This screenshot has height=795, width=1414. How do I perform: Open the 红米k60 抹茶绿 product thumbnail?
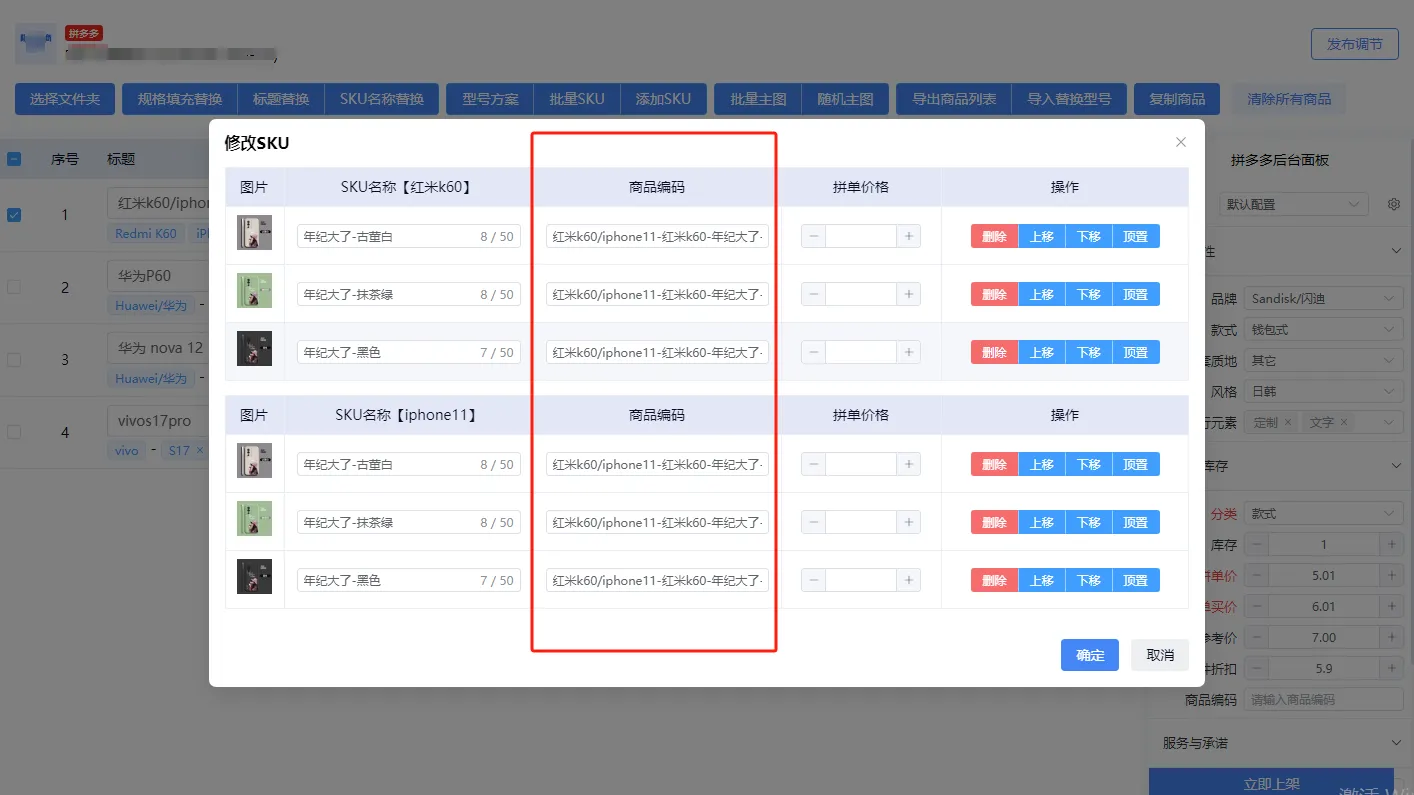point(254,291)
